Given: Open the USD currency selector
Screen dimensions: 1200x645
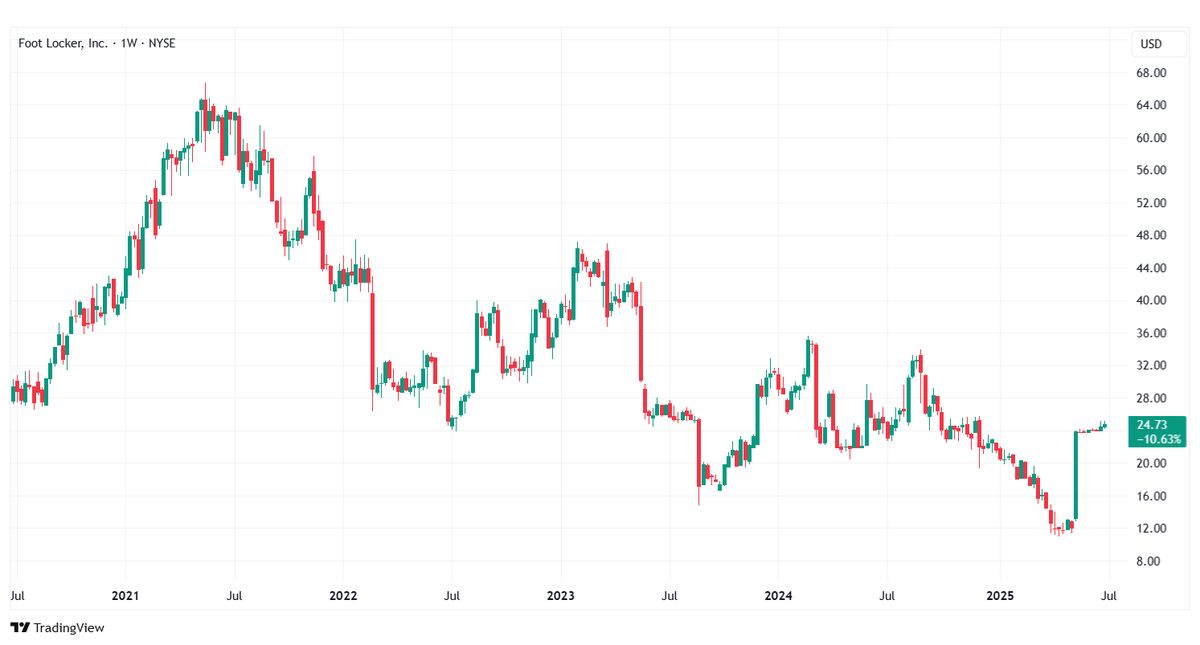Looking at the screenshot, I should coord(1150,44).
